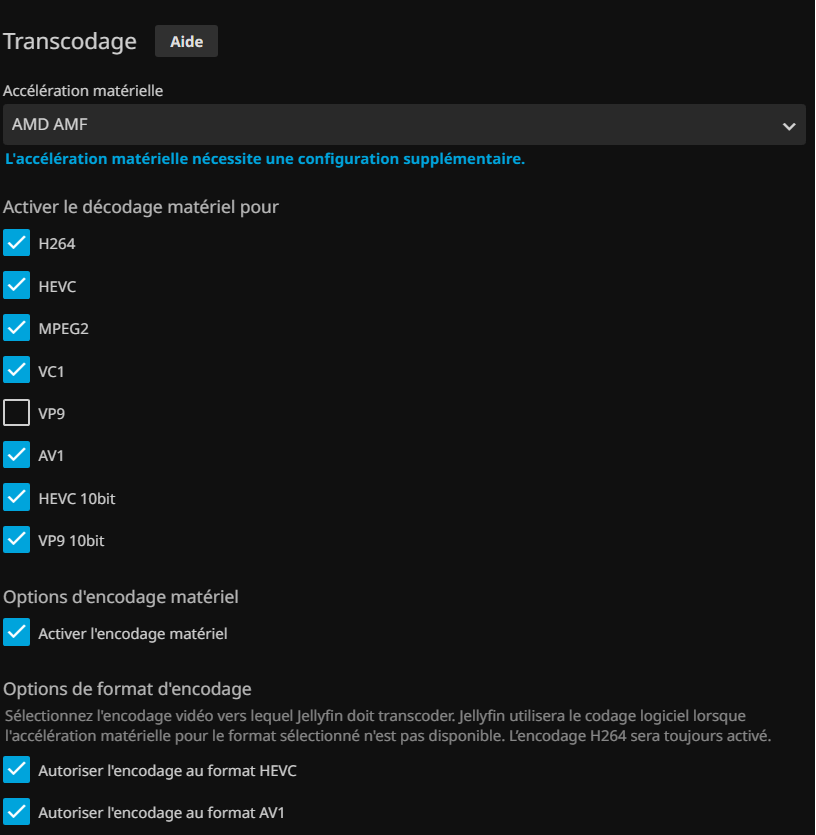Toggle the MPEG2 decoding checkbox

tap(17, 328)
